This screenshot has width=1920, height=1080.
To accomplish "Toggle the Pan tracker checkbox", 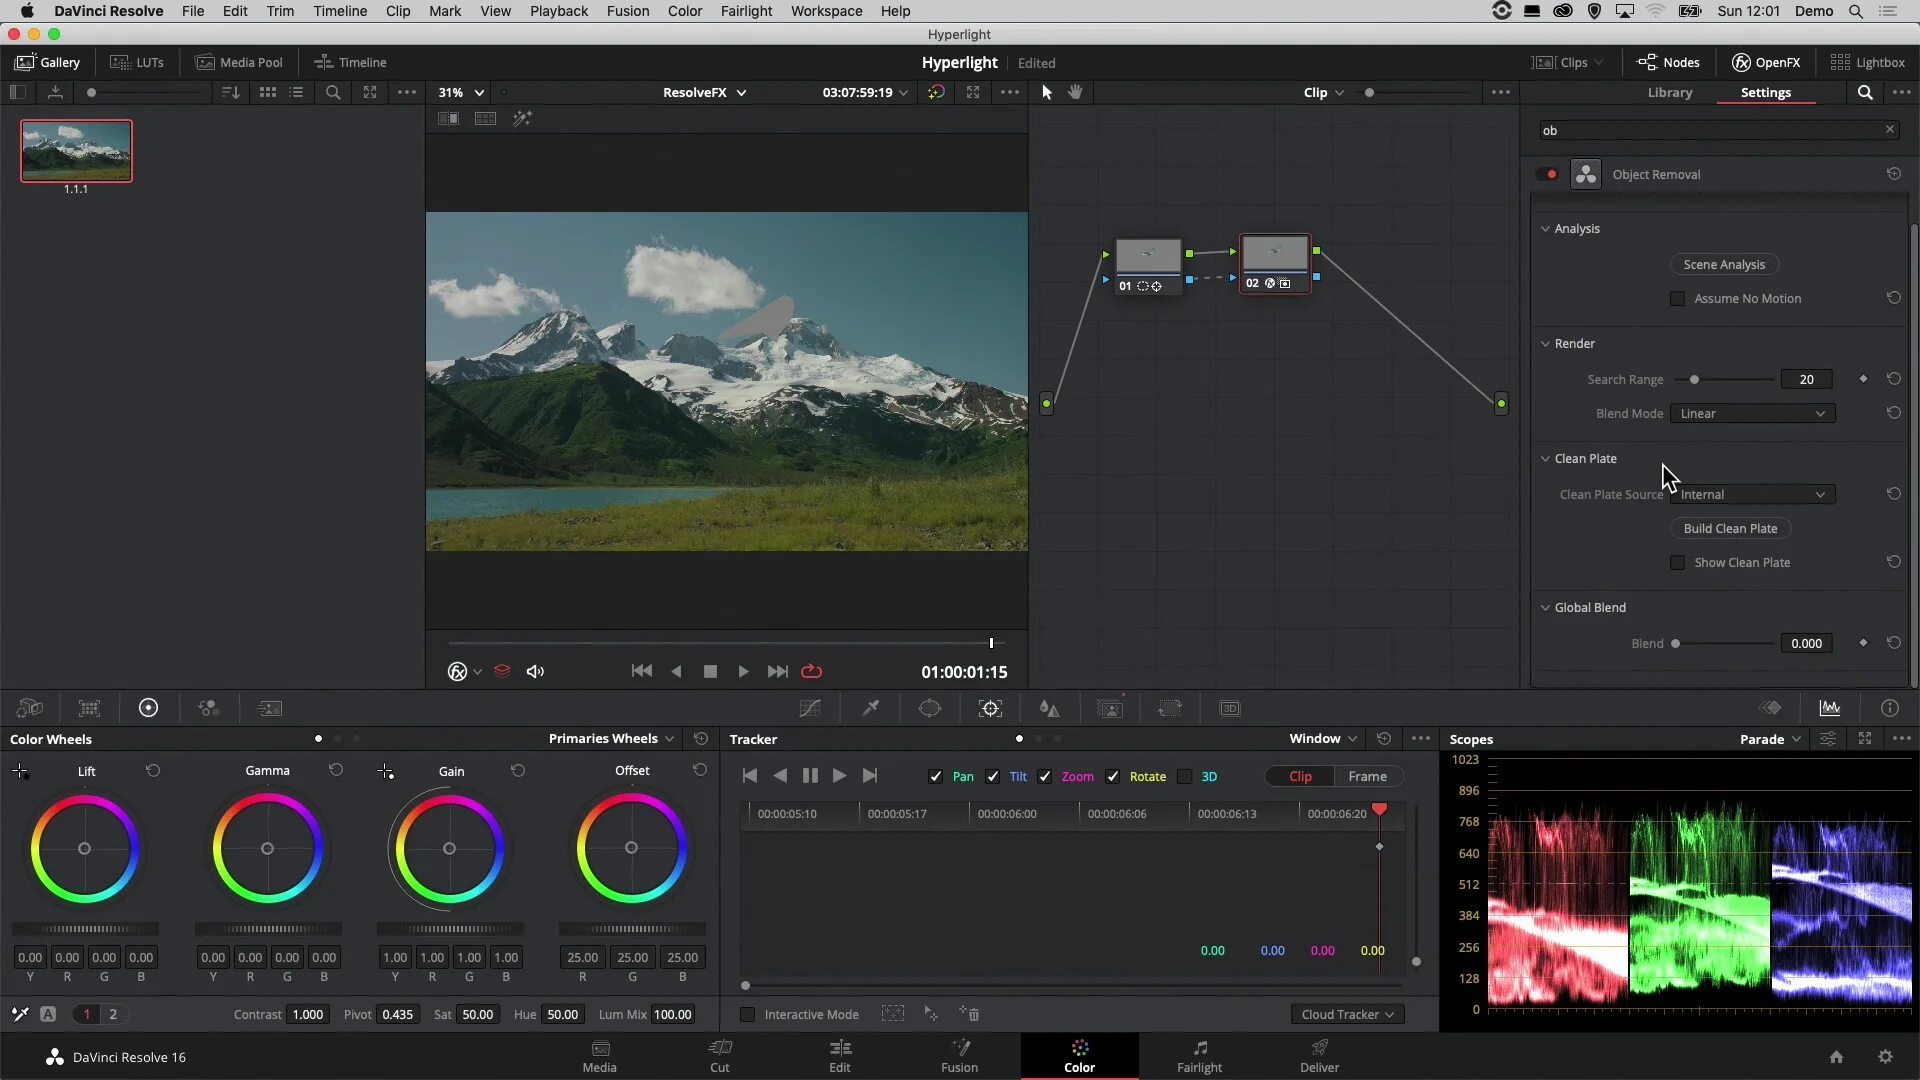I will tap(936, 777).
